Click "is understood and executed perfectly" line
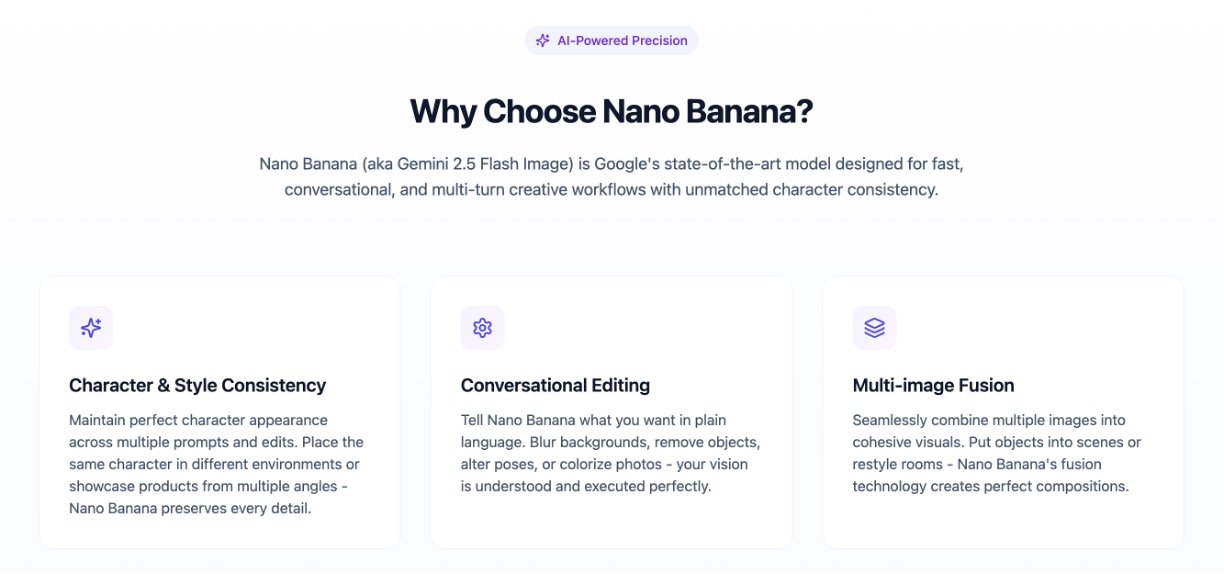The width and height of the screenshot is (1224, 574). pyautogui.click(x=586, y=487)
